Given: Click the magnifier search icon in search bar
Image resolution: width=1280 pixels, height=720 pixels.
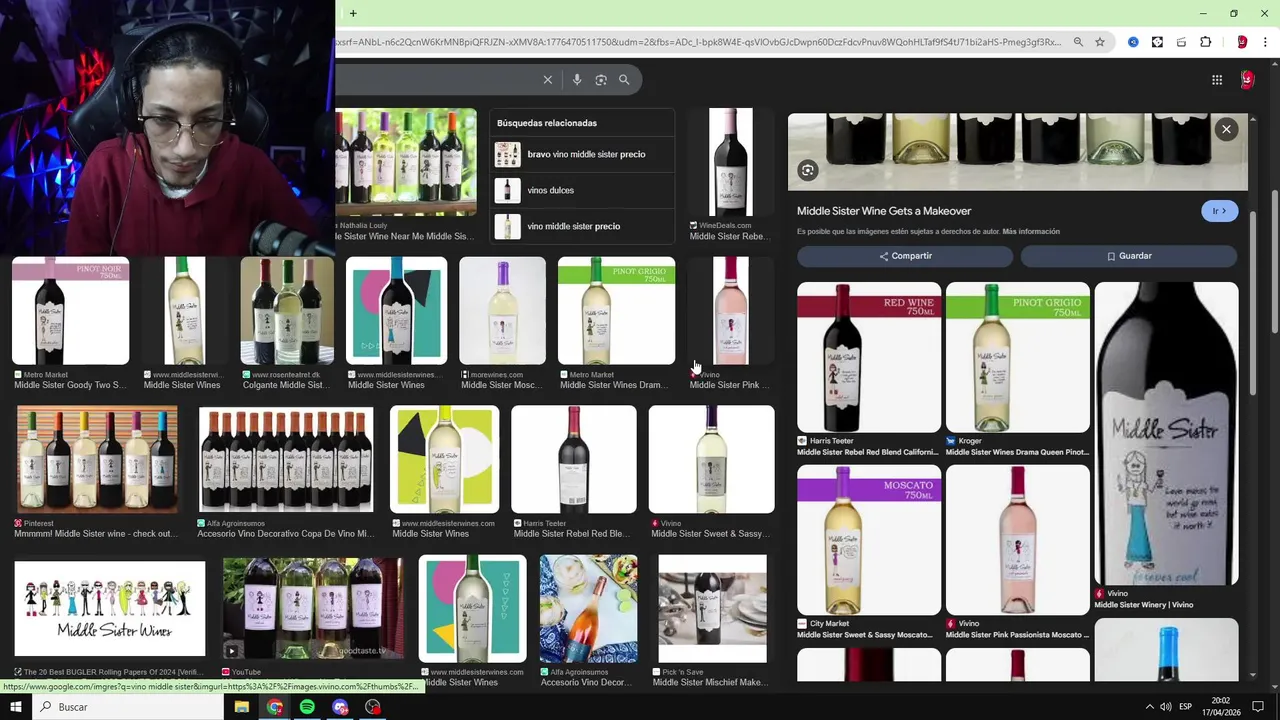Looking at the screenshot, I should point(624,80).
